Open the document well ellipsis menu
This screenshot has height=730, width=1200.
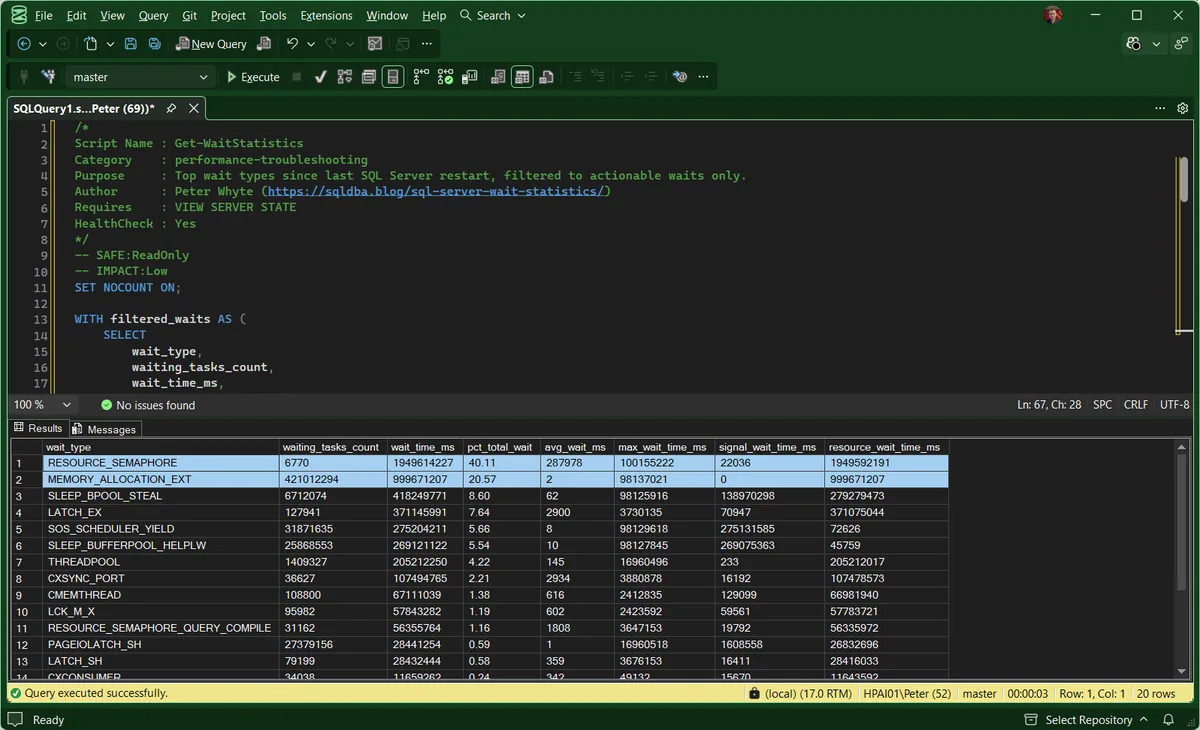(1160, 108)
